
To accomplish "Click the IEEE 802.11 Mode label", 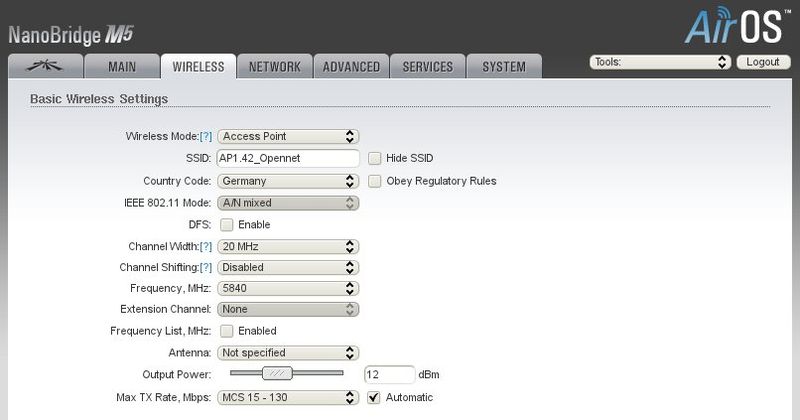I will click(x=167, y=203).
